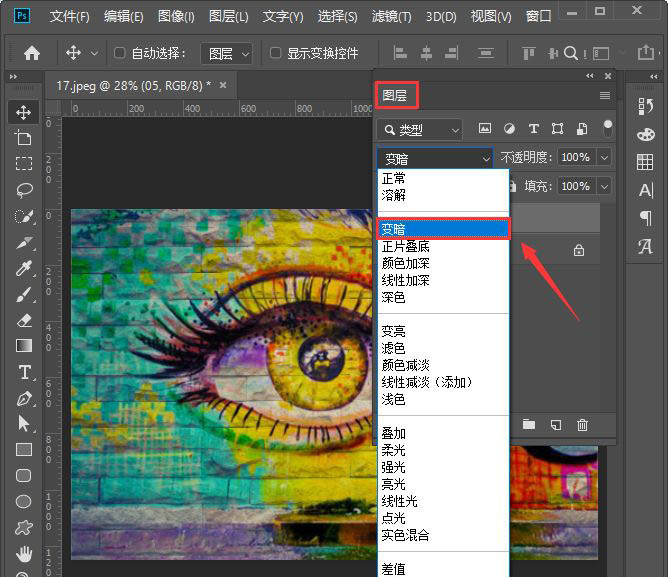Toggle the layer filter on/off switch
668x577 pixels.
click(x=608, y=128)
